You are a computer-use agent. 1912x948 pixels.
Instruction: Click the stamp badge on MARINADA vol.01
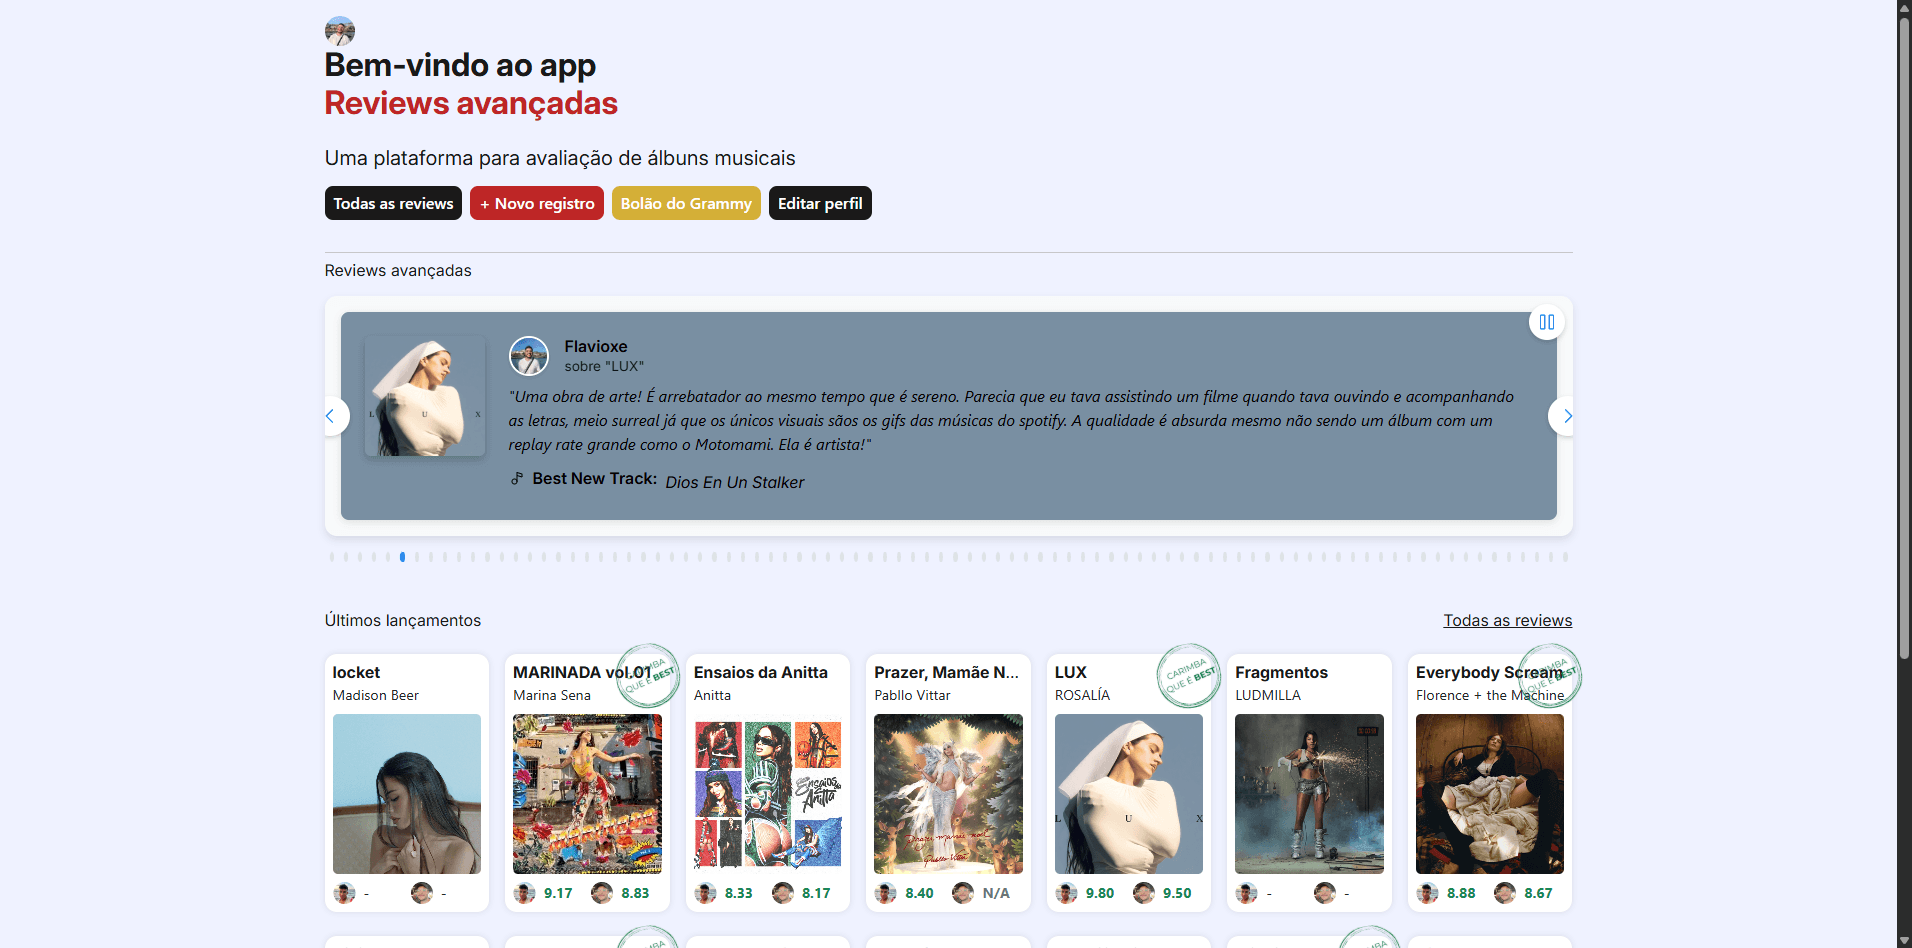[648, 676]
